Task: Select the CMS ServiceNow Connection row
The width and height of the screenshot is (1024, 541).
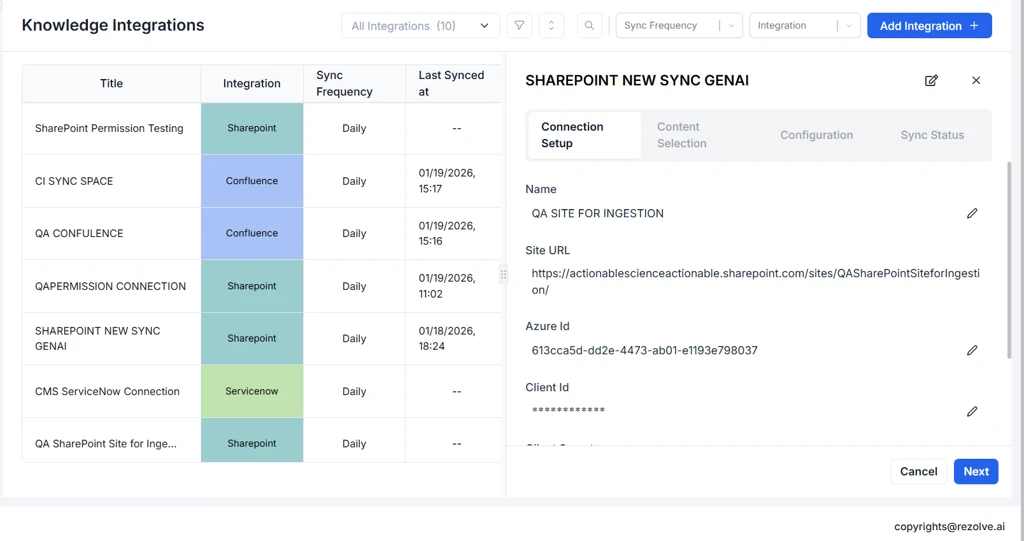Action: pyautogui.click(x=108, y=391)
